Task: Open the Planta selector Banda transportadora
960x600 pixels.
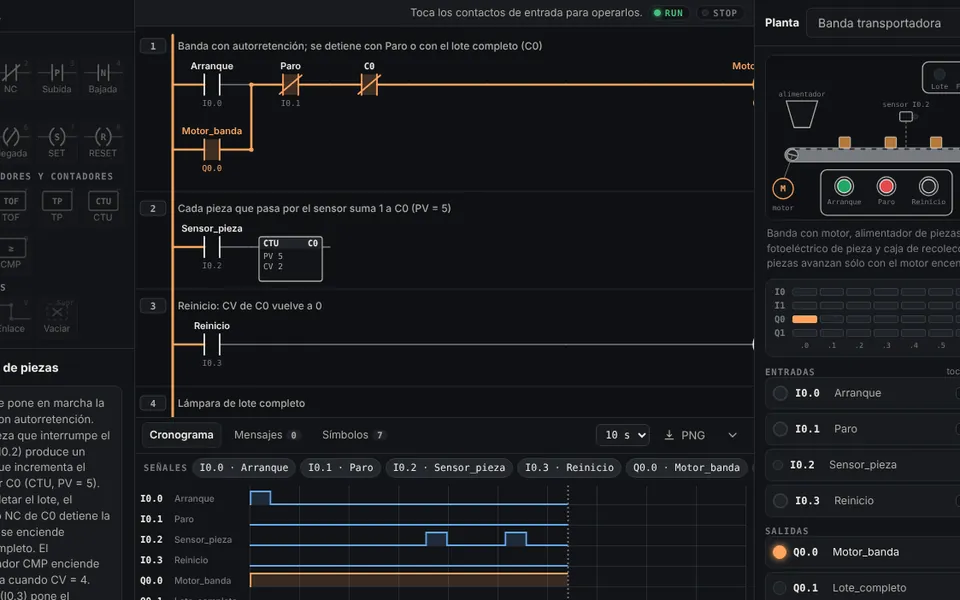Action: click(x=883, y=23)
